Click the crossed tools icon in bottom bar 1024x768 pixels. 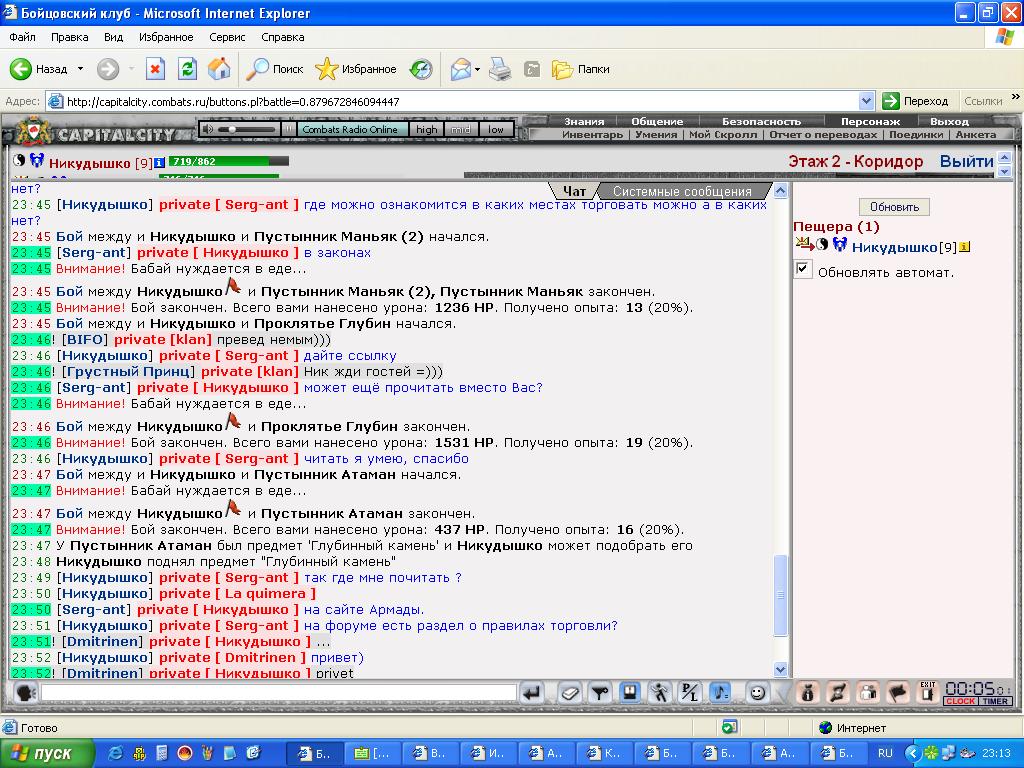[838, 692]
